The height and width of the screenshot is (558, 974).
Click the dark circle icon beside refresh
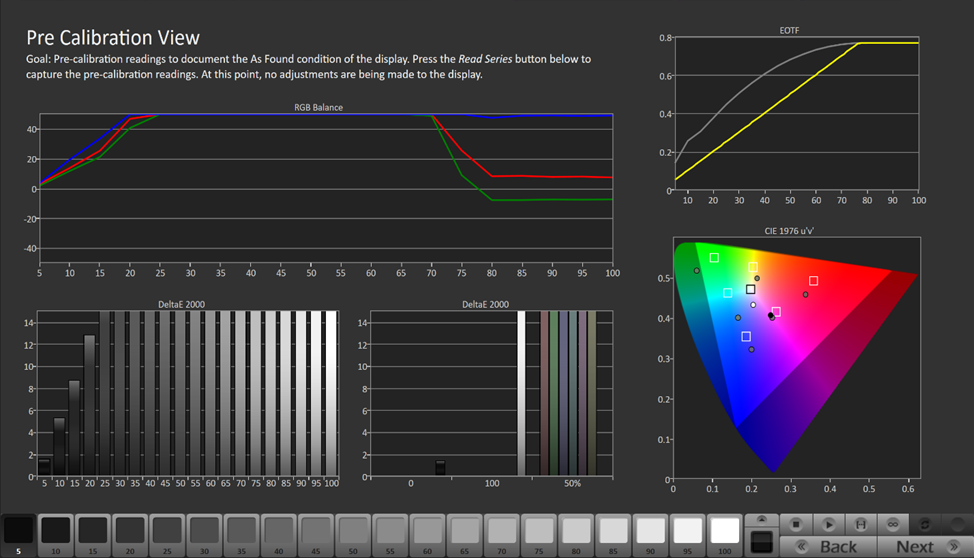958,524
